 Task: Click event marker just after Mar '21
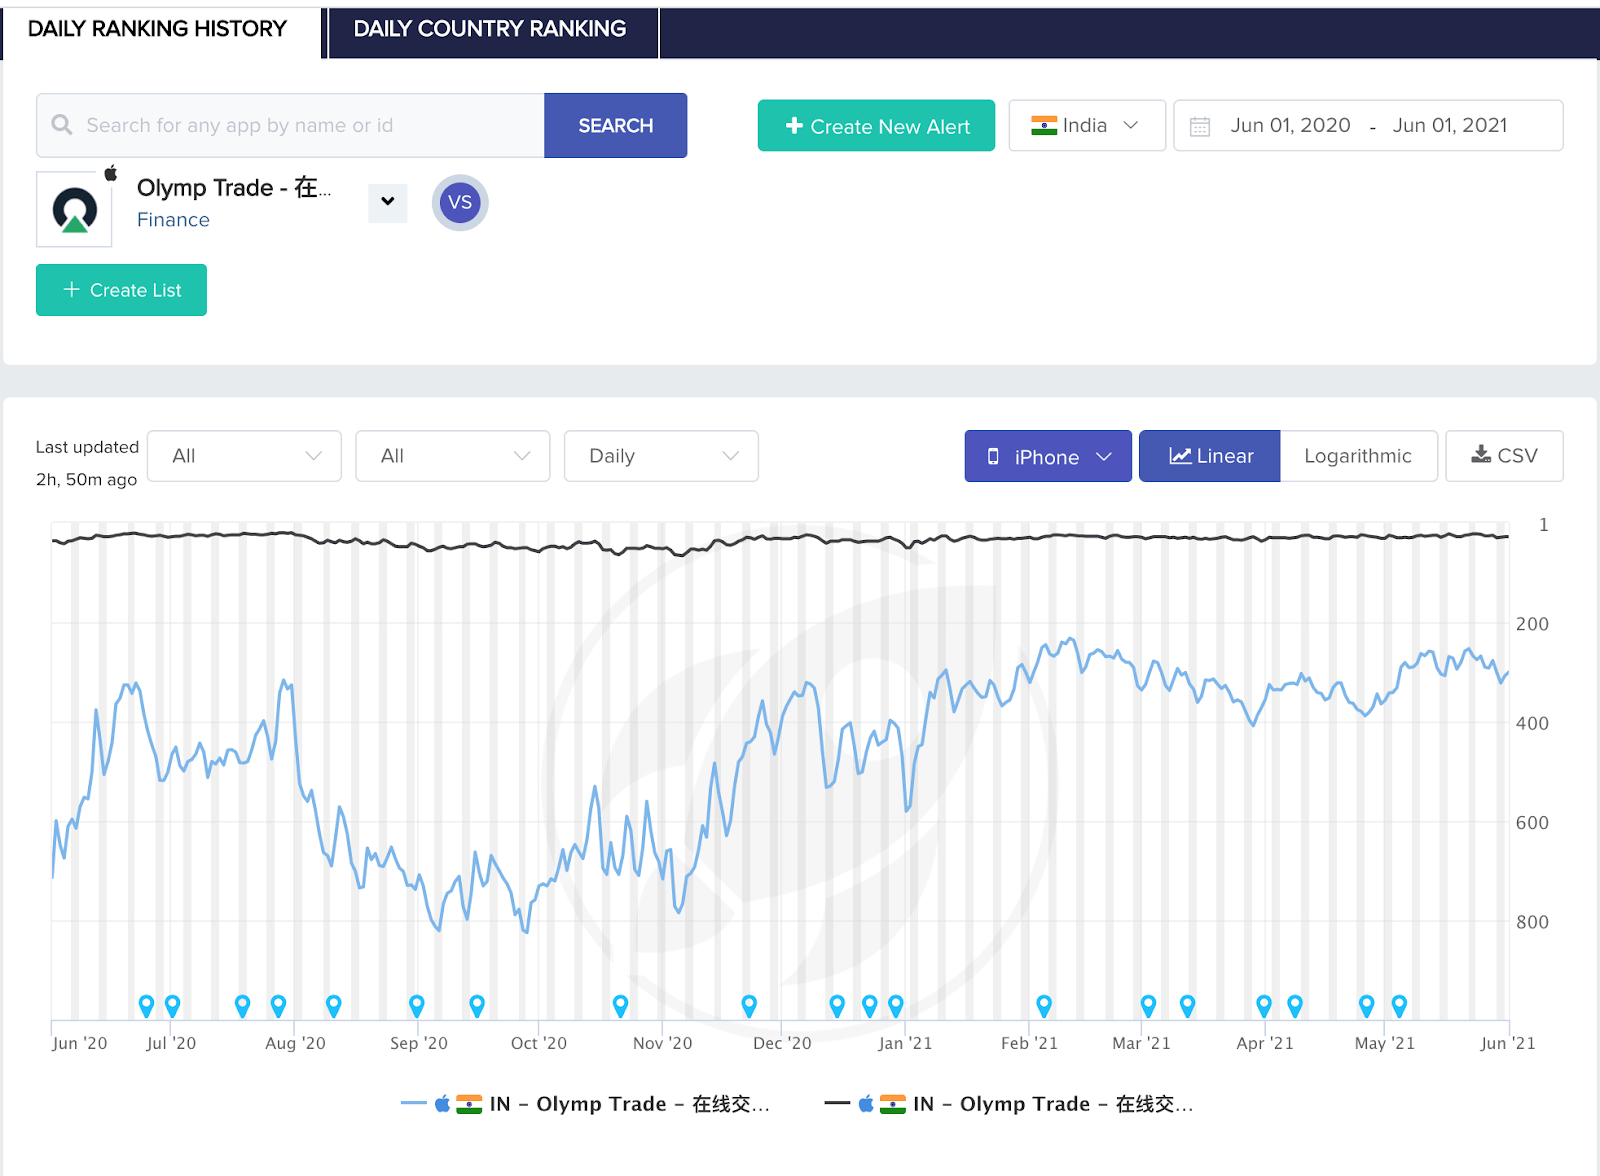[x=1148, y=1005]
